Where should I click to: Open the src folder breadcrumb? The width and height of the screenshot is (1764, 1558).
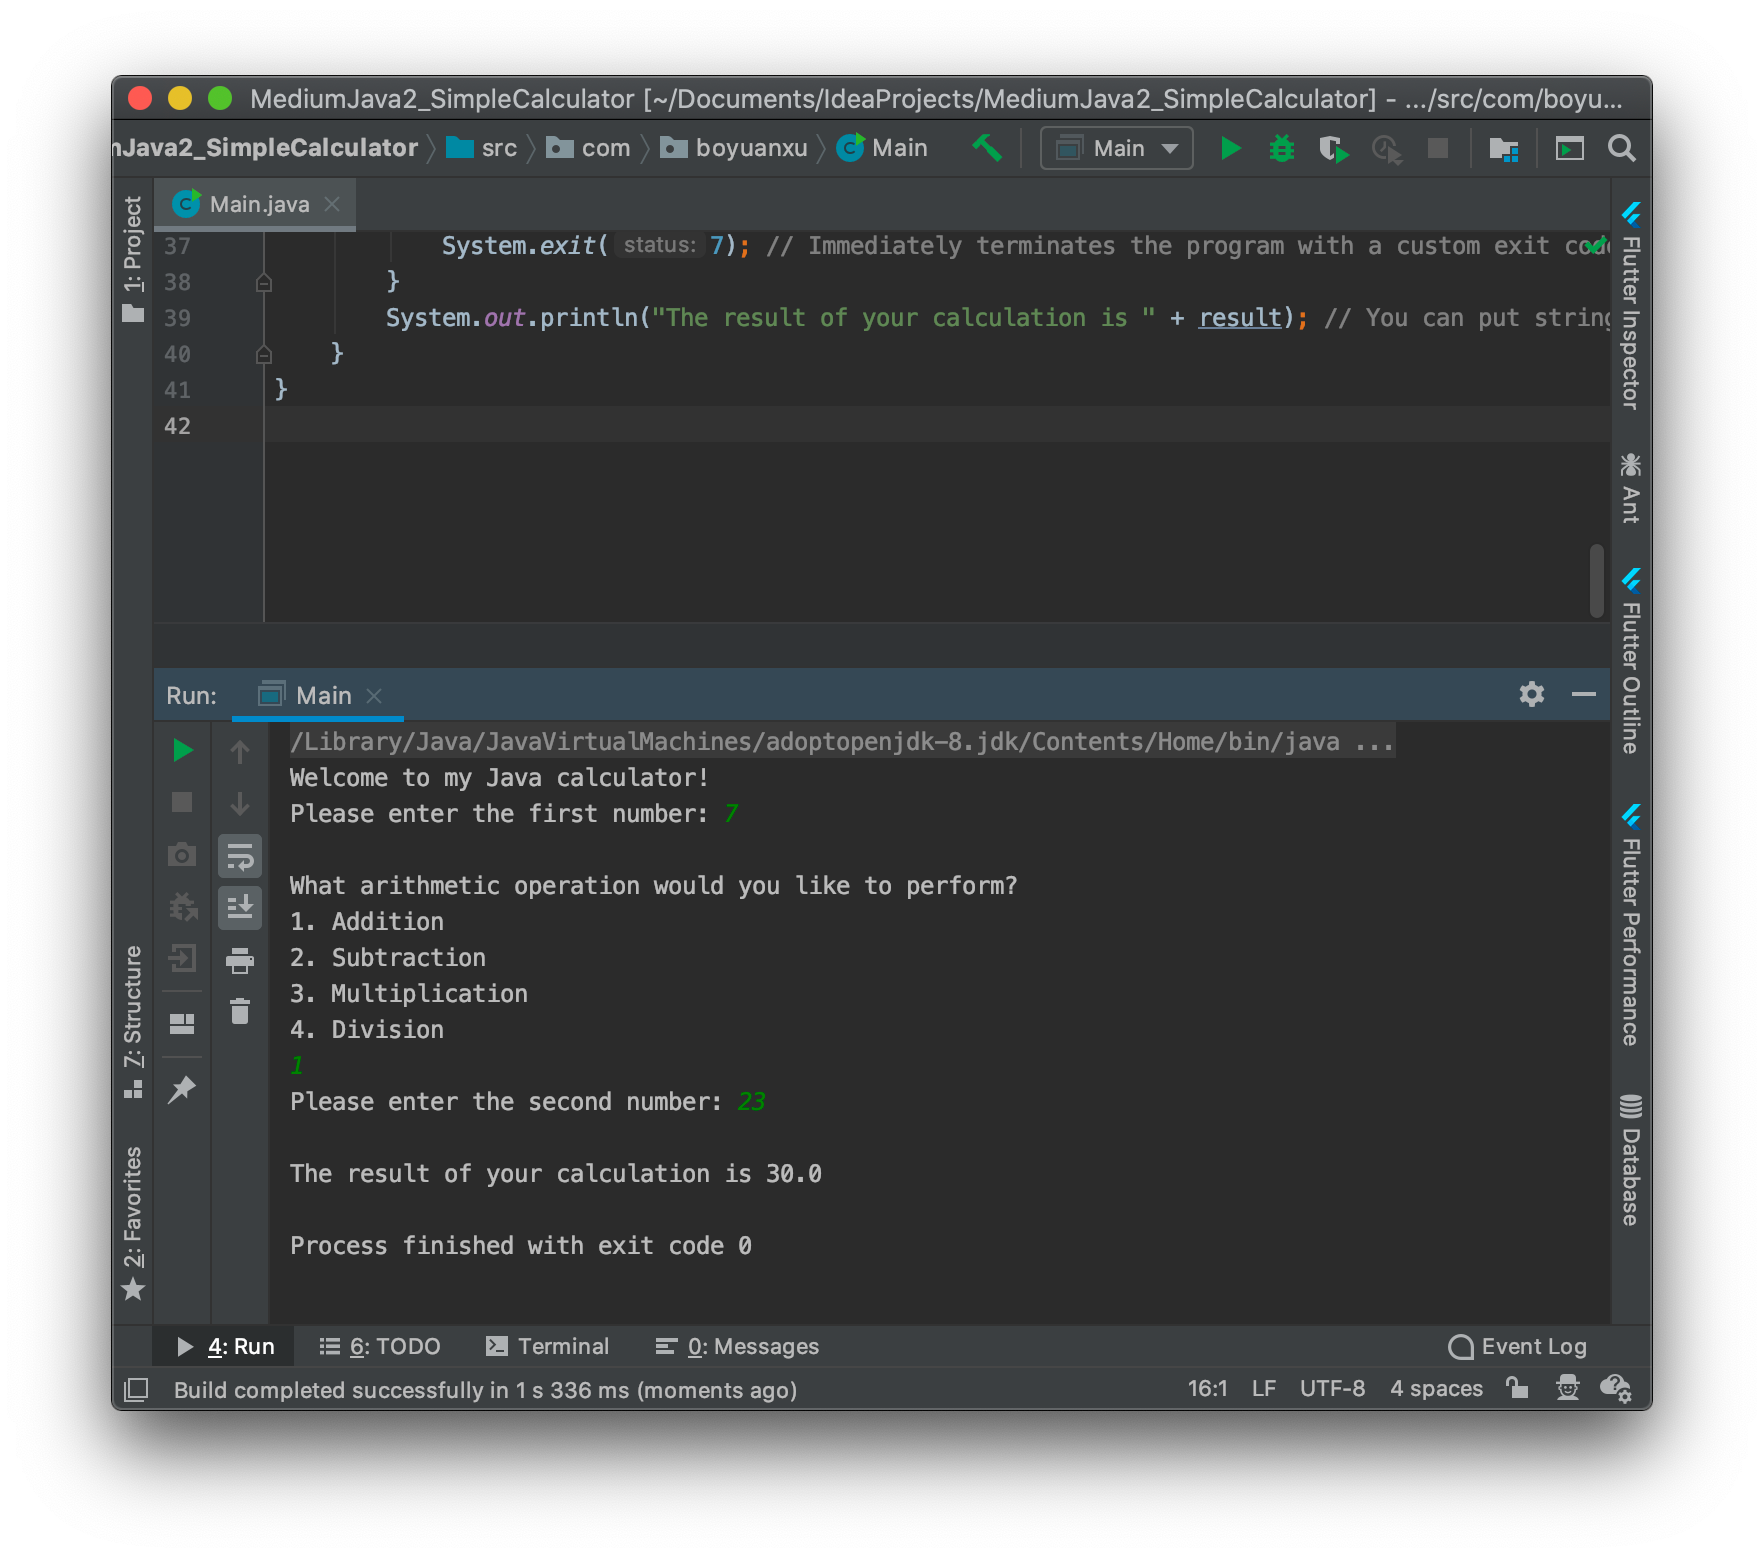(497, 147)
